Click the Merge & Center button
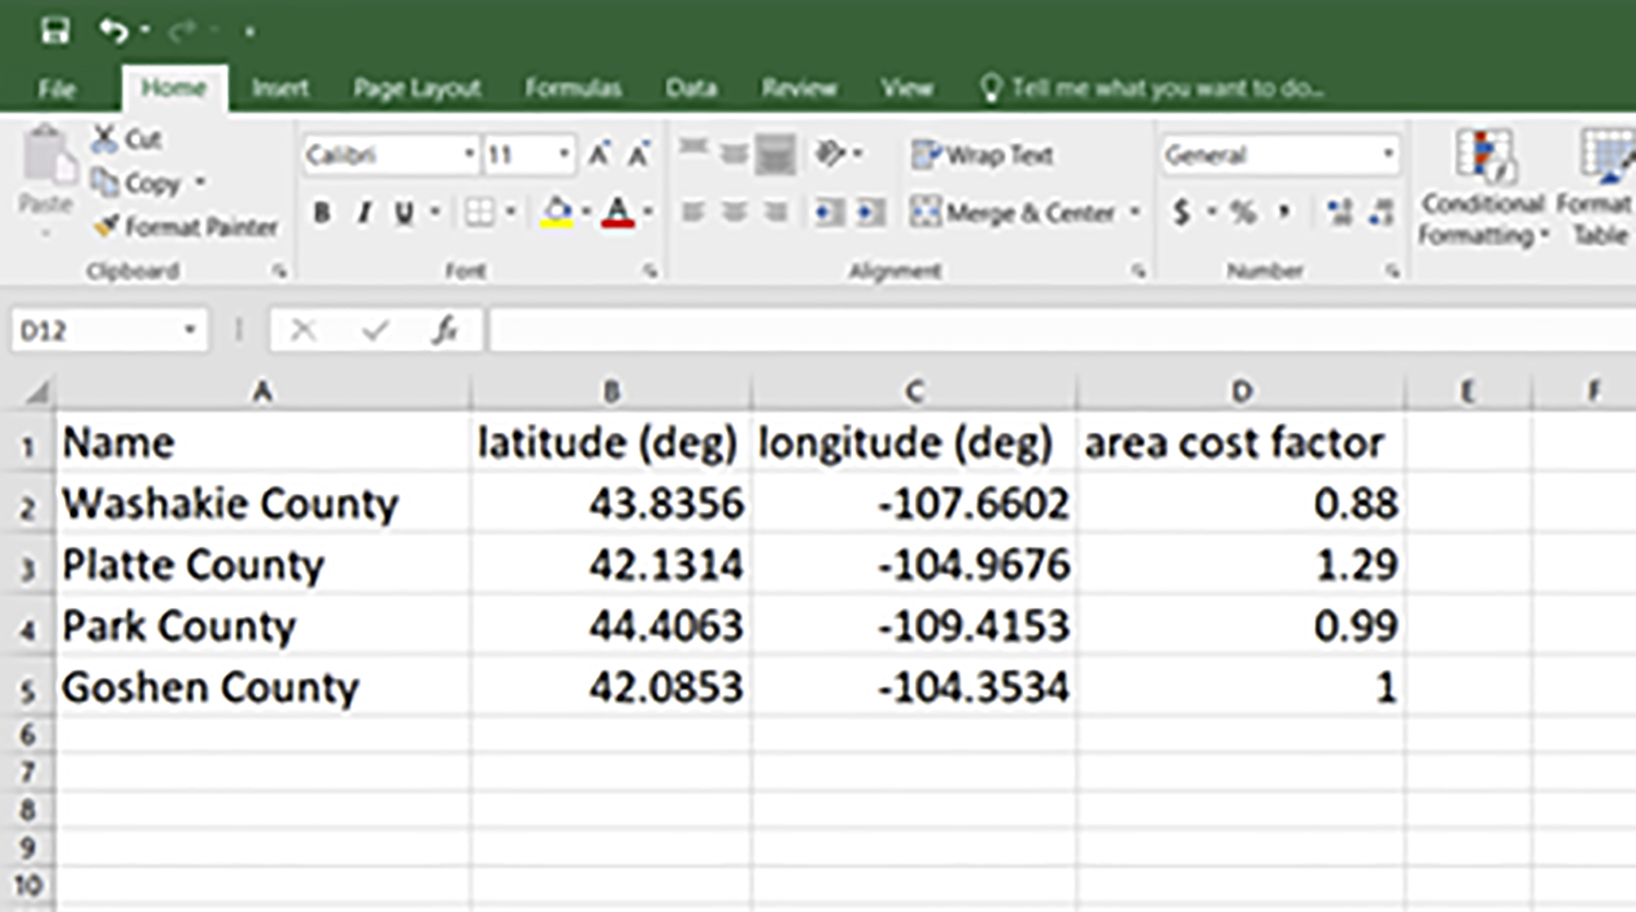The width and height of the screenshot is (1636, 912). 1014,212
